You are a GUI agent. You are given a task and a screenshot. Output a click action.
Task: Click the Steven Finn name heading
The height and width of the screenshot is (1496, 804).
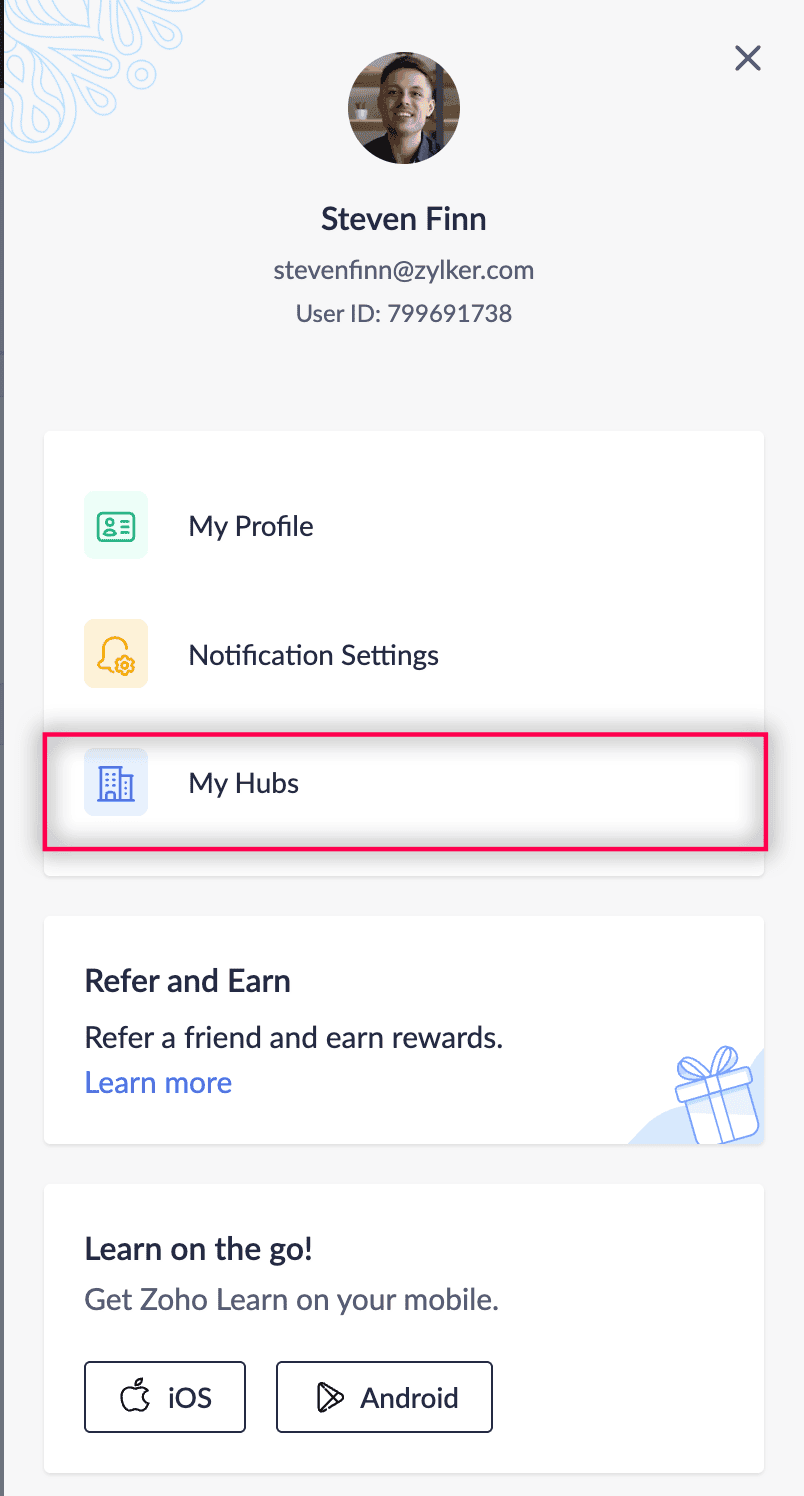pyautogui.click(x=404, y=218)
